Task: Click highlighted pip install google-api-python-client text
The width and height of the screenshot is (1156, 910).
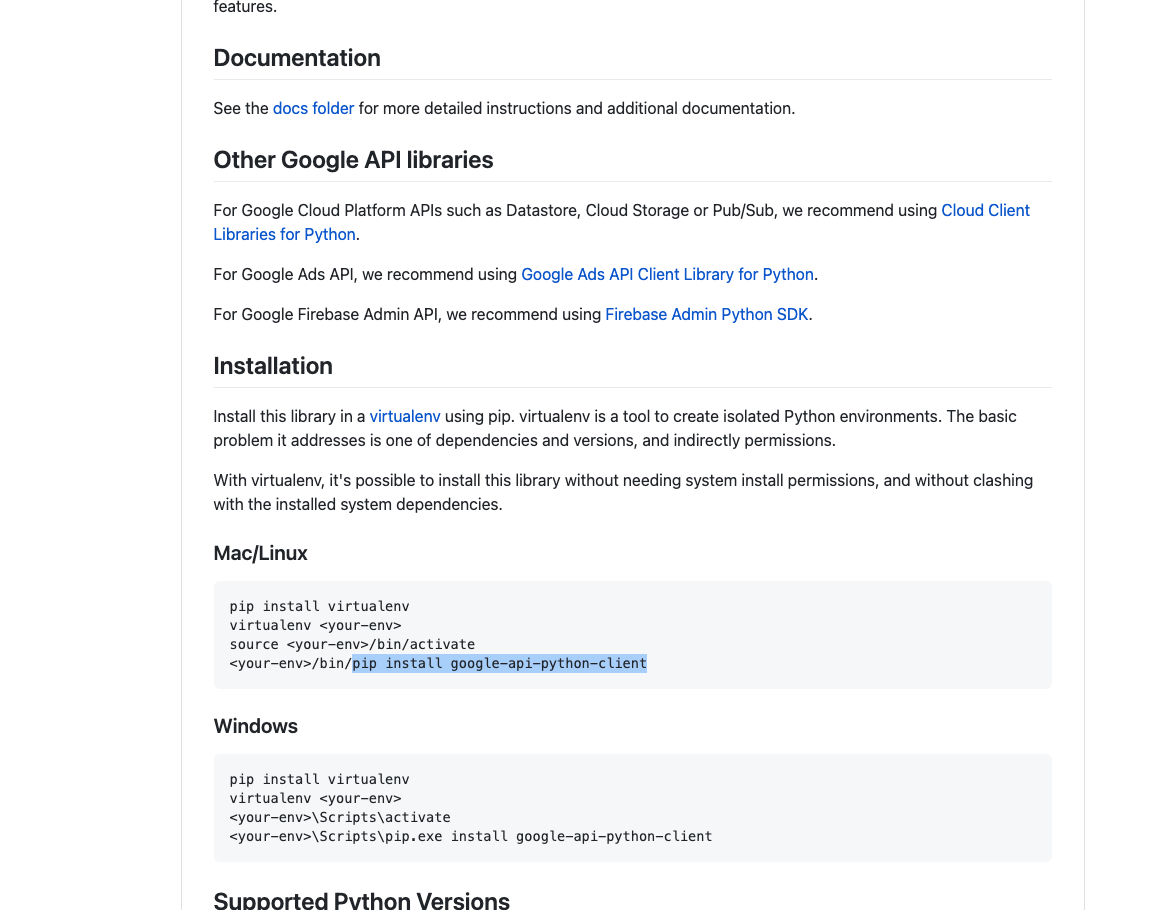Action: (x=500, y=663)
